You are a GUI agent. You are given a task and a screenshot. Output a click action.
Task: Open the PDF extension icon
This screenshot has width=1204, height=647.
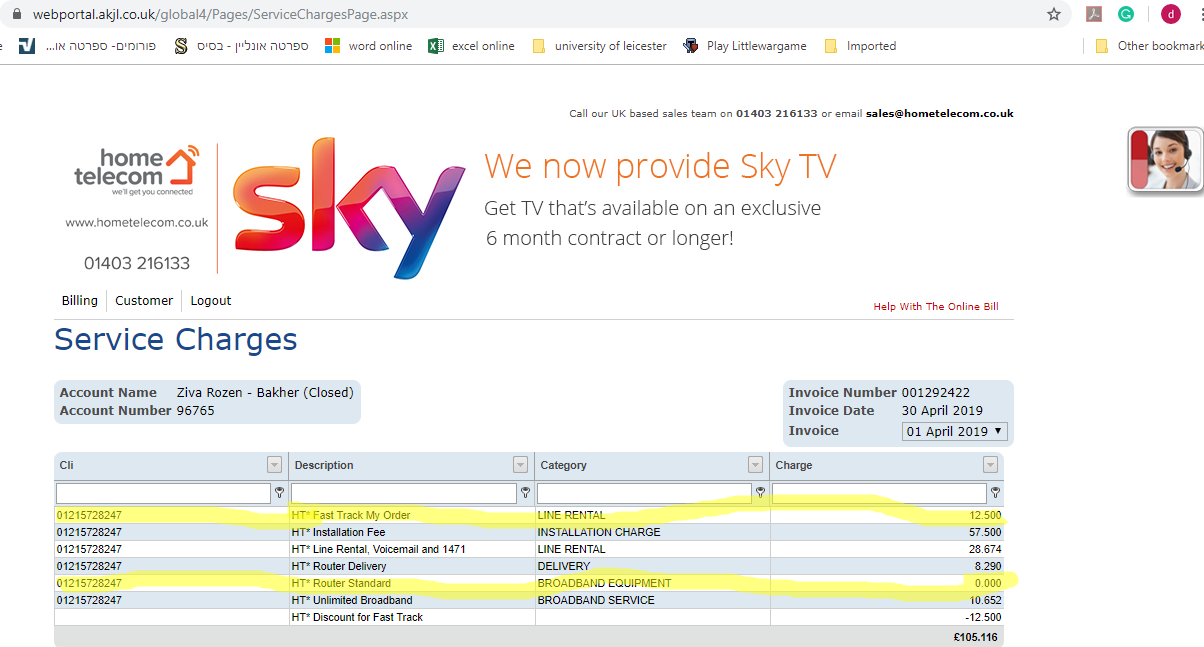coord(1094,14)
